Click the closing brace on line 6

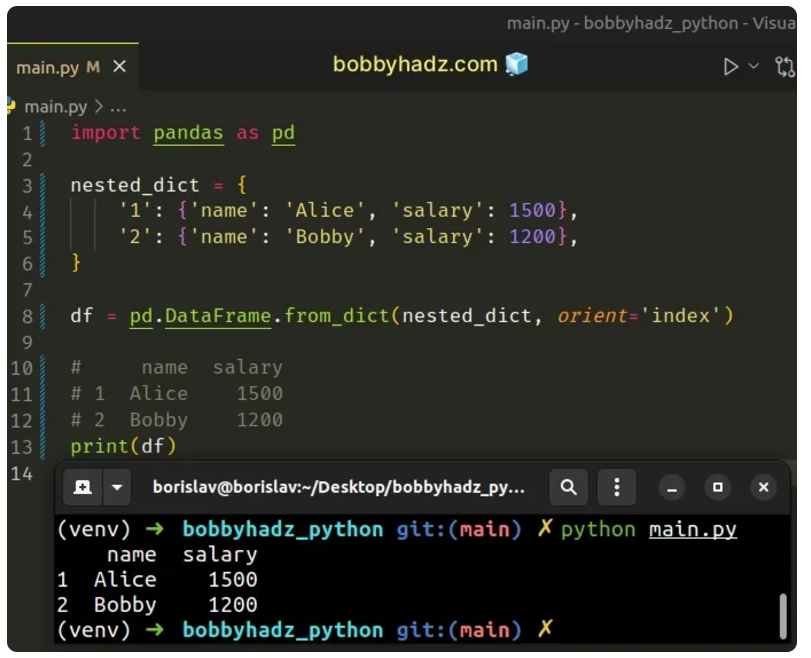click(x=76, y=263)
